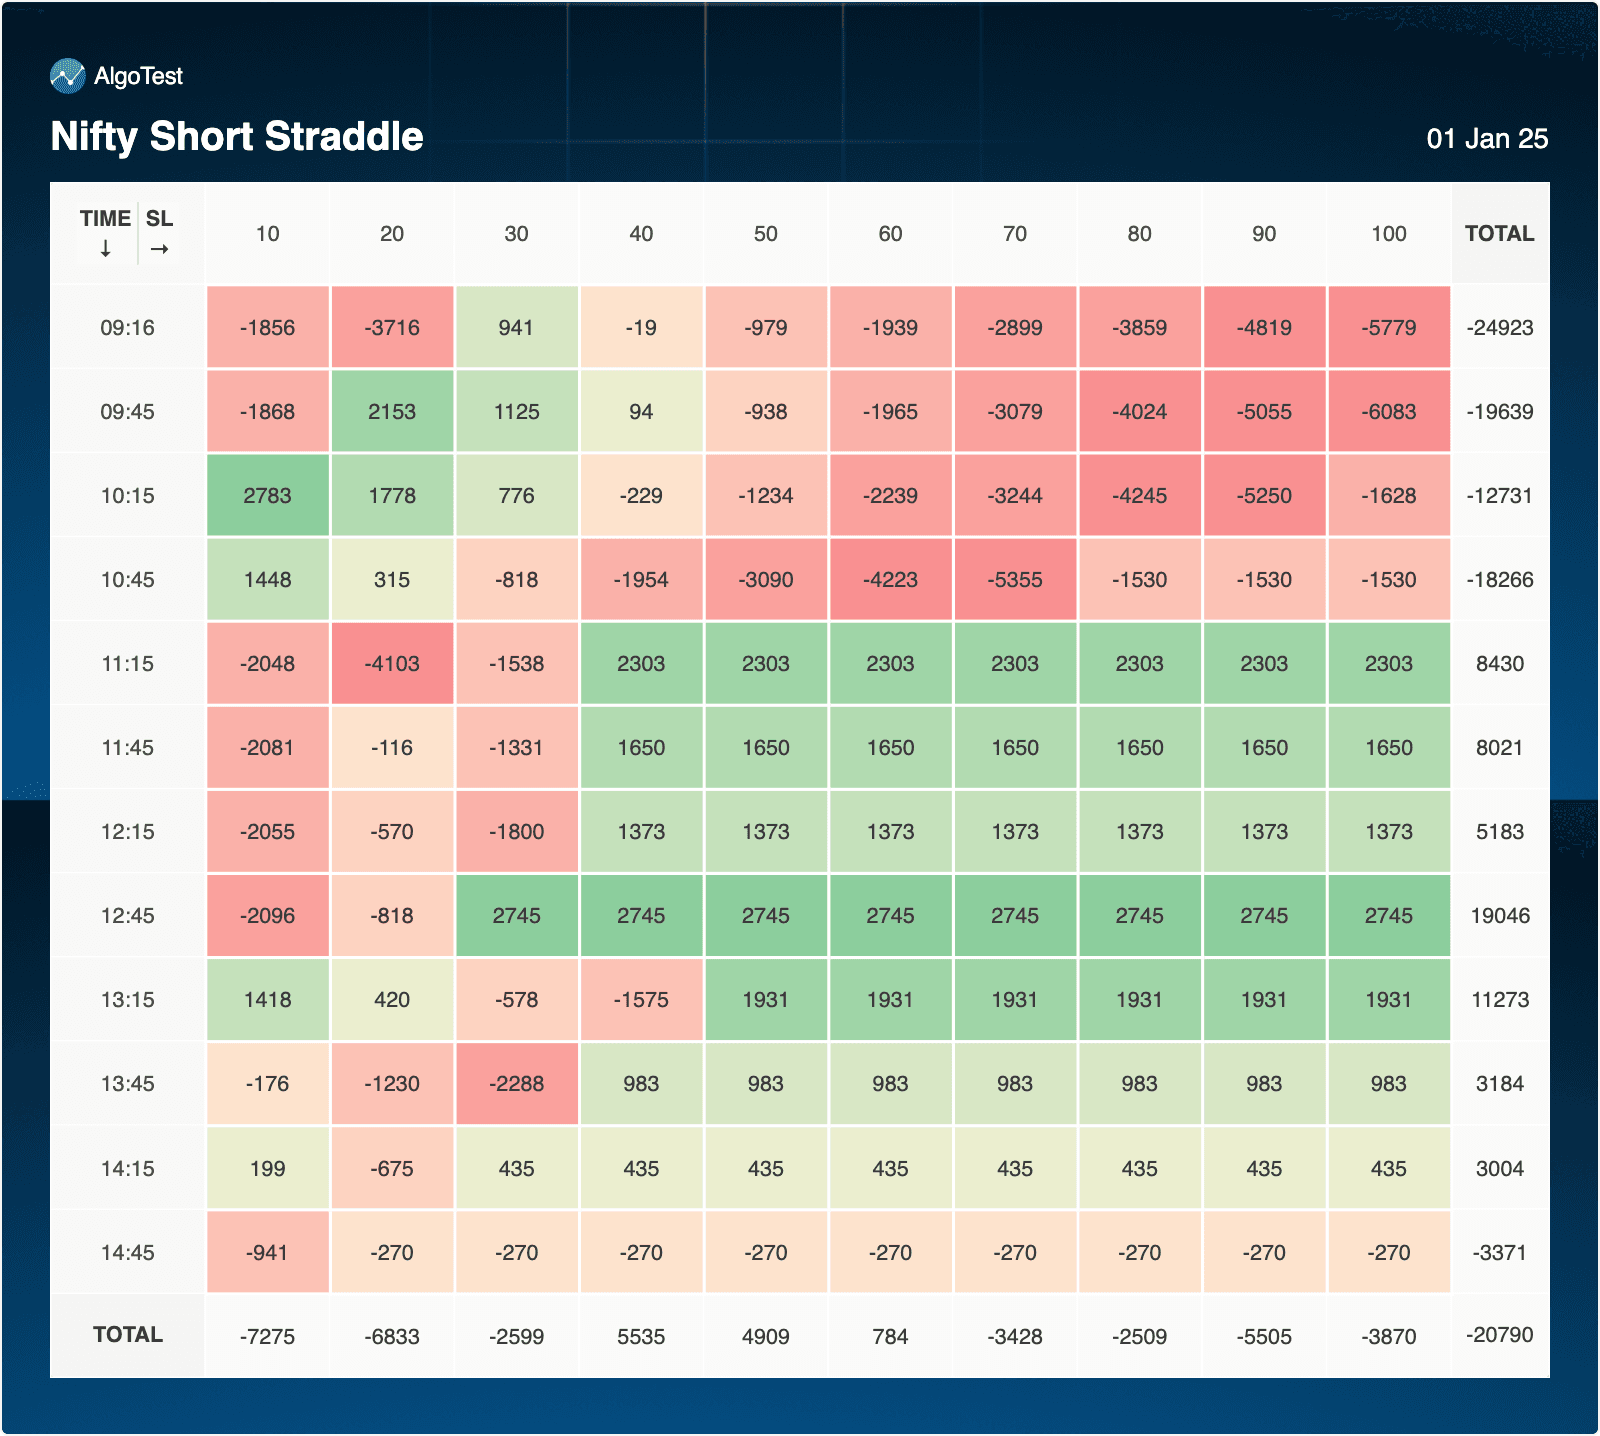Click the -1856 cell in the 09:16 row
The image size is (1600, 1436).
pos(267,328)
